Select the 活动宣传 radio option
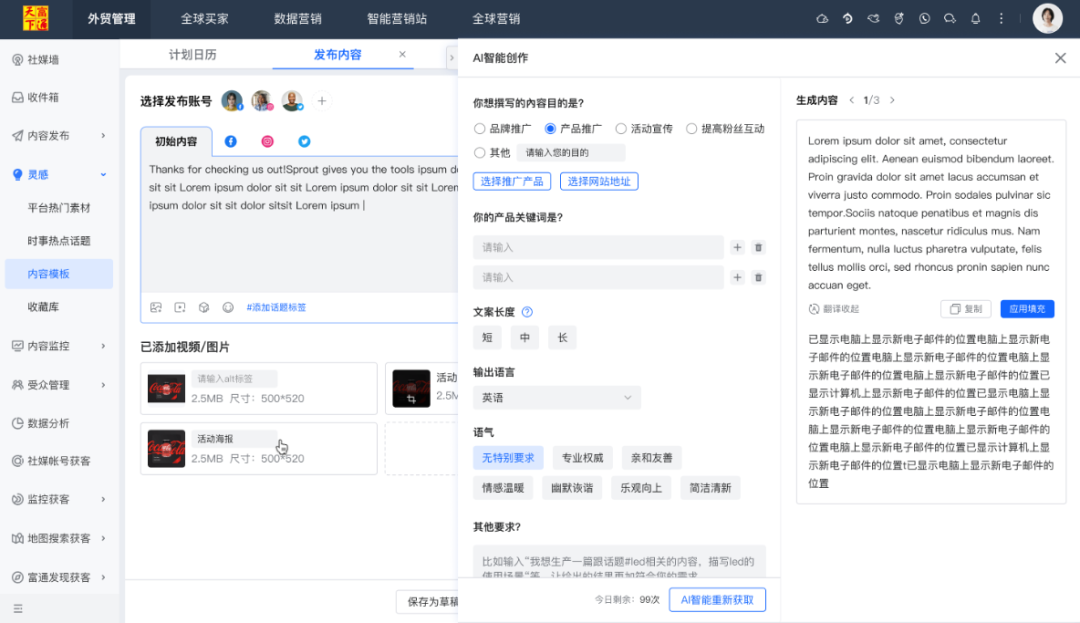Screen dimensions: 1080x623 coord(644,129)
